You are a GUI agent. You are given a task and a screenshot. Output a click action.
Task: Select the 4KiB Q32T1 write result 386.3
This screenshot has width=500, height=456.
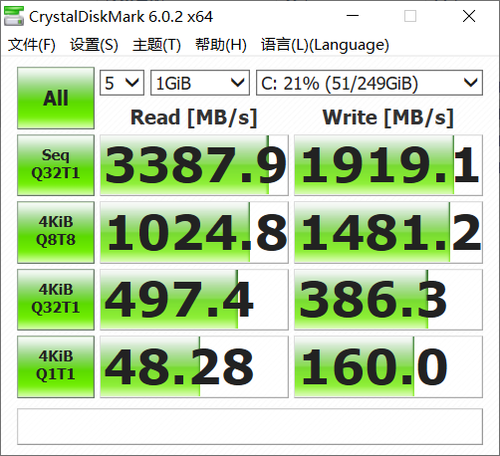pyautogui.click(x=388, y=299)
